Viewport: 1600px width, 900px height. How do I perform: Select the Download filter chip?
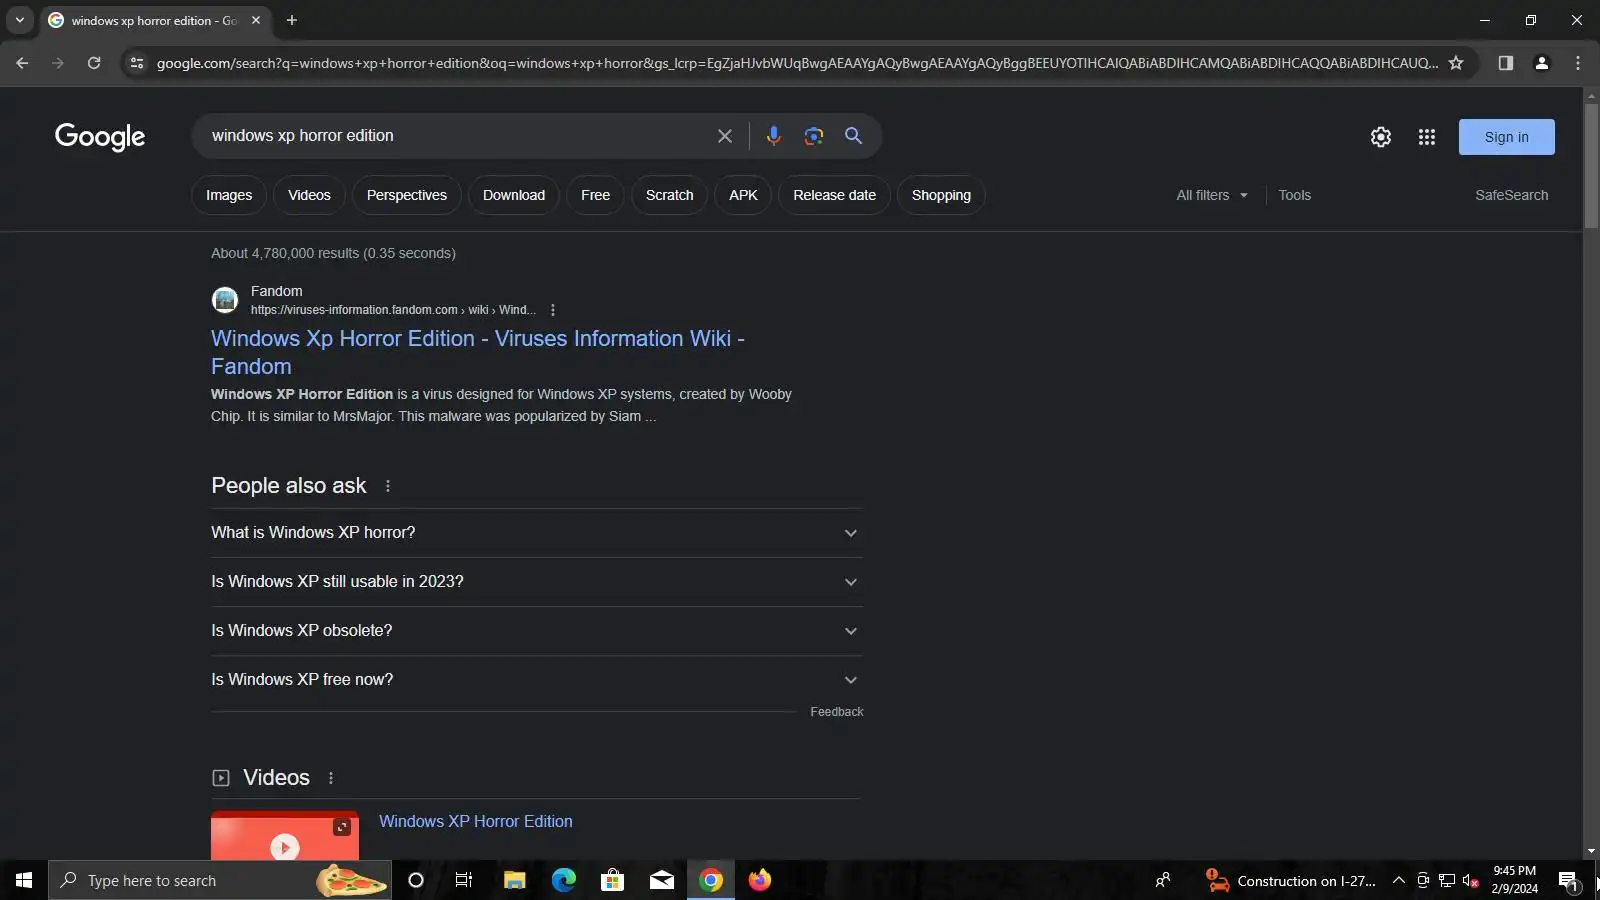click(514, 195)
